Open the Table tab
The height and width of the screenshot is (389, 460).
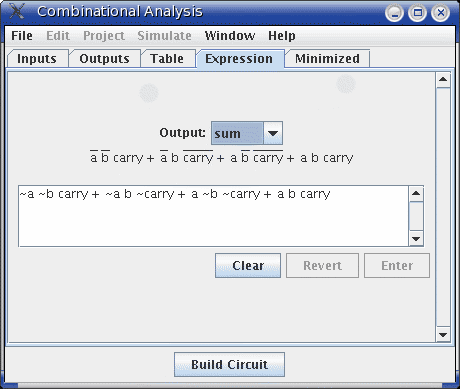click(167, 59)
